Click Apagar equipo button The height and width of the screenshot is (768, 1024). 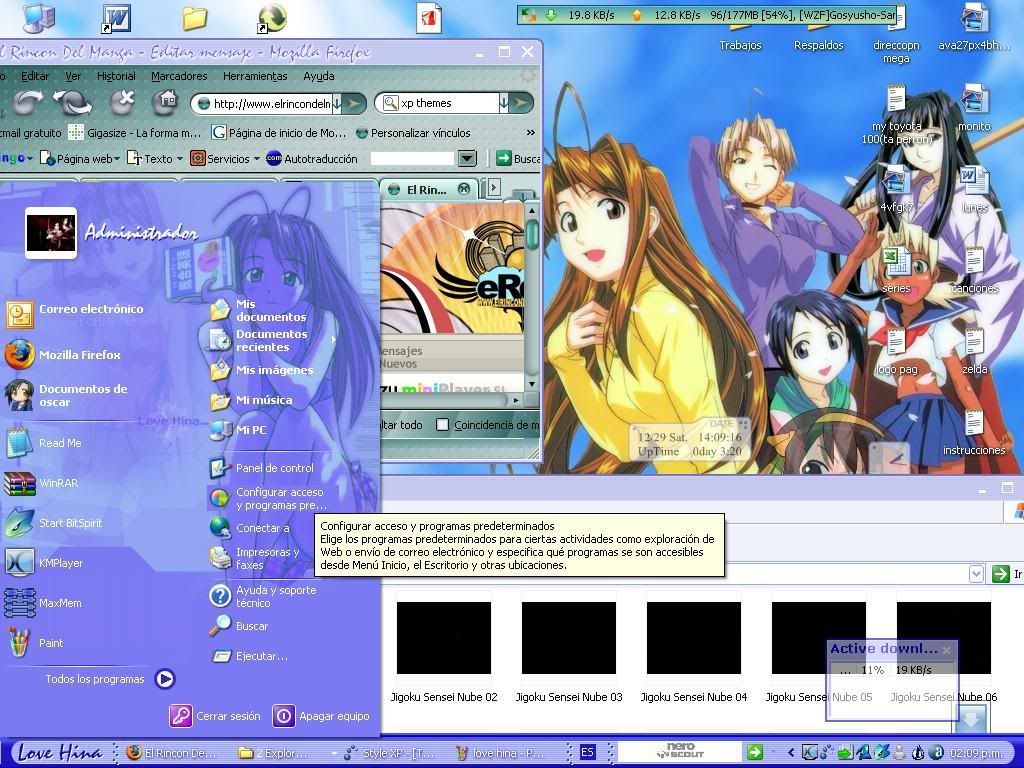click(x=321, y=716)
